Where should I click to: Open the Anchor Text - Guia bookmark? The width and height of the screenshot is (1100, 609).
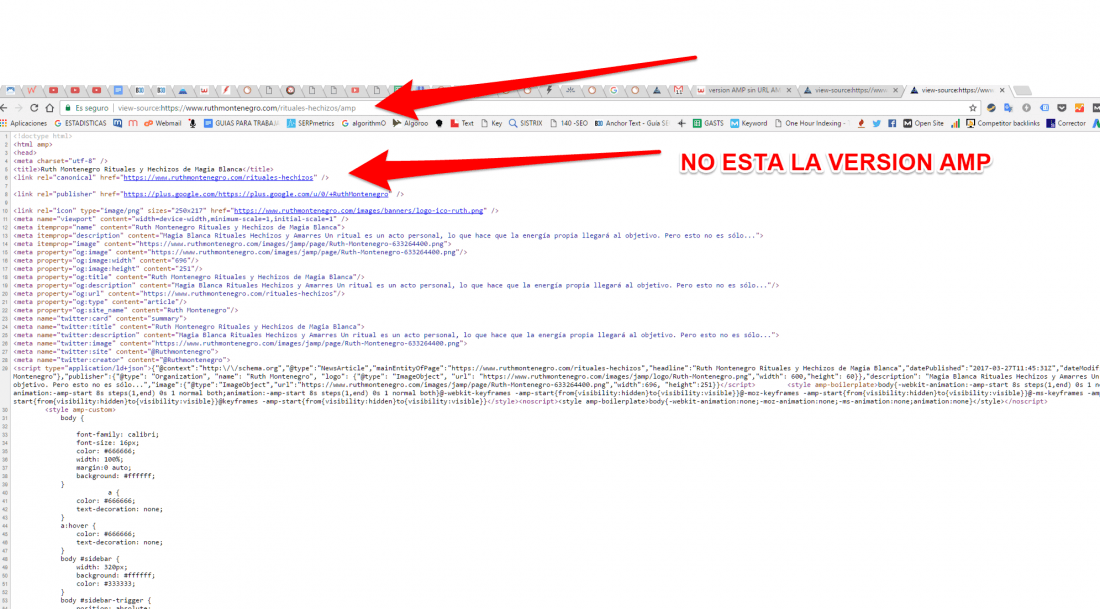[631, 123]
